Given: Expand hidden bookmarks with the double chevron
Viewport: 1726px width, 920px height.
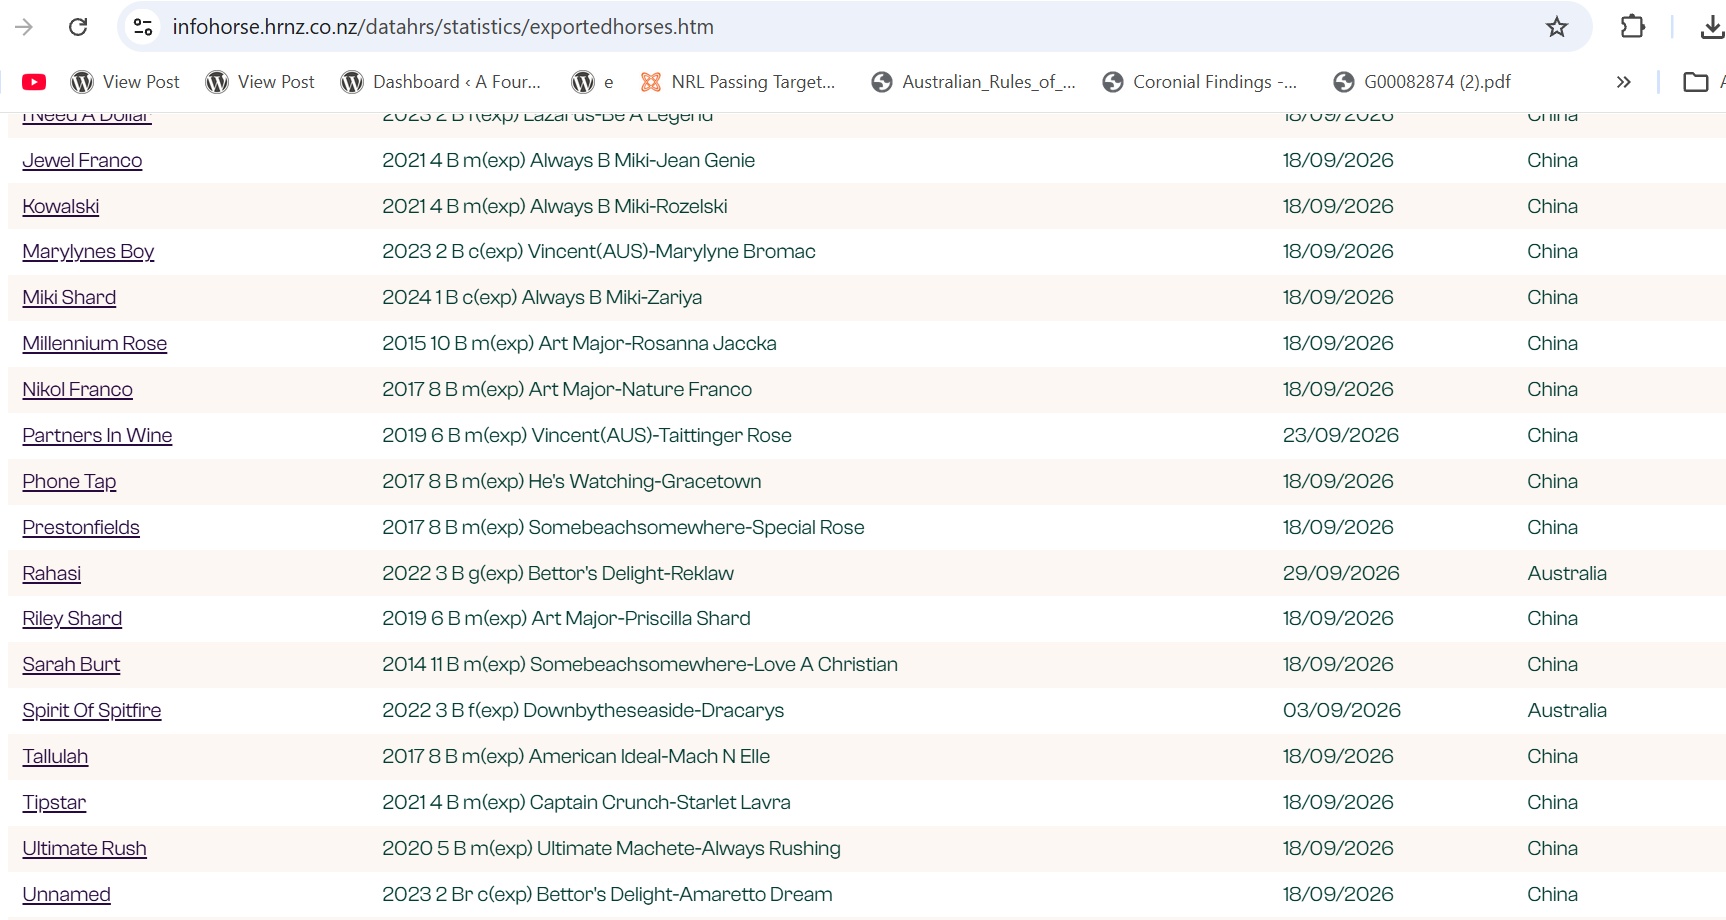Looking at the screenshot, I should [x=1623, y=82].
